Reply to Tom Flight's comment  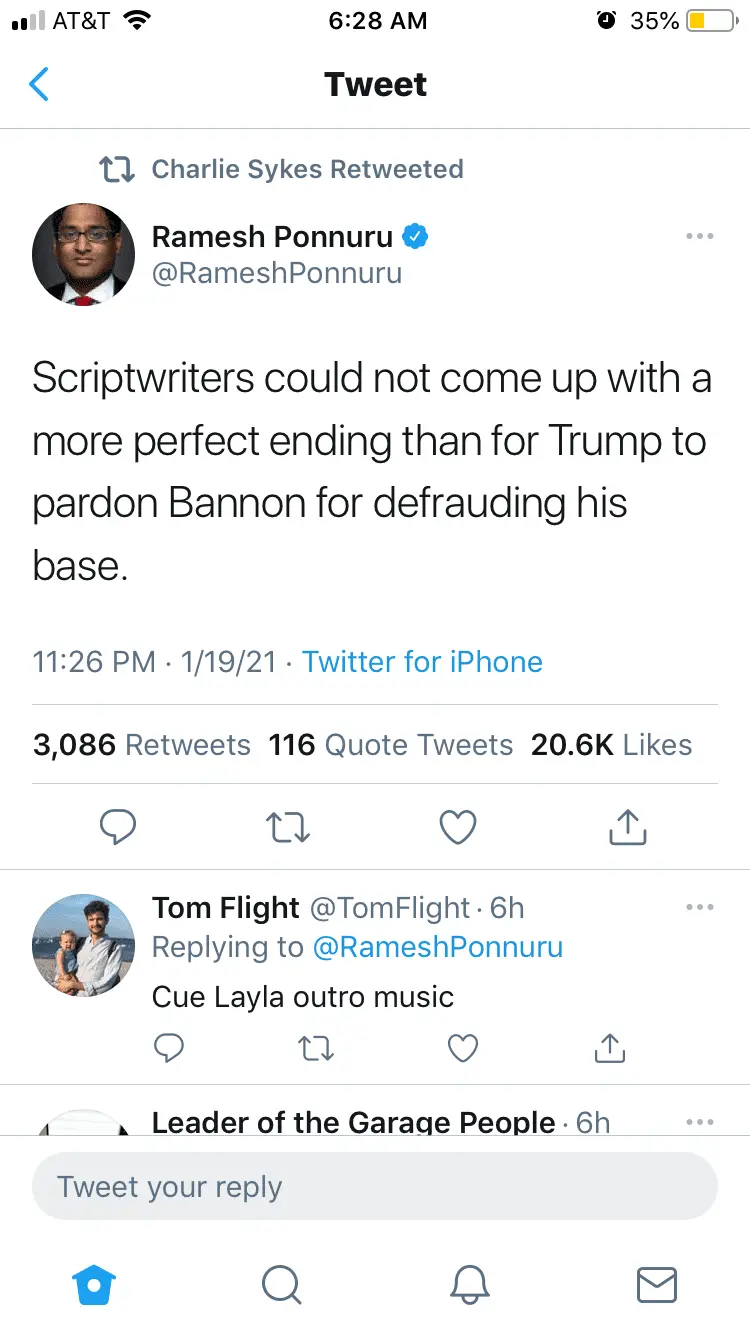click(170, 1047)
